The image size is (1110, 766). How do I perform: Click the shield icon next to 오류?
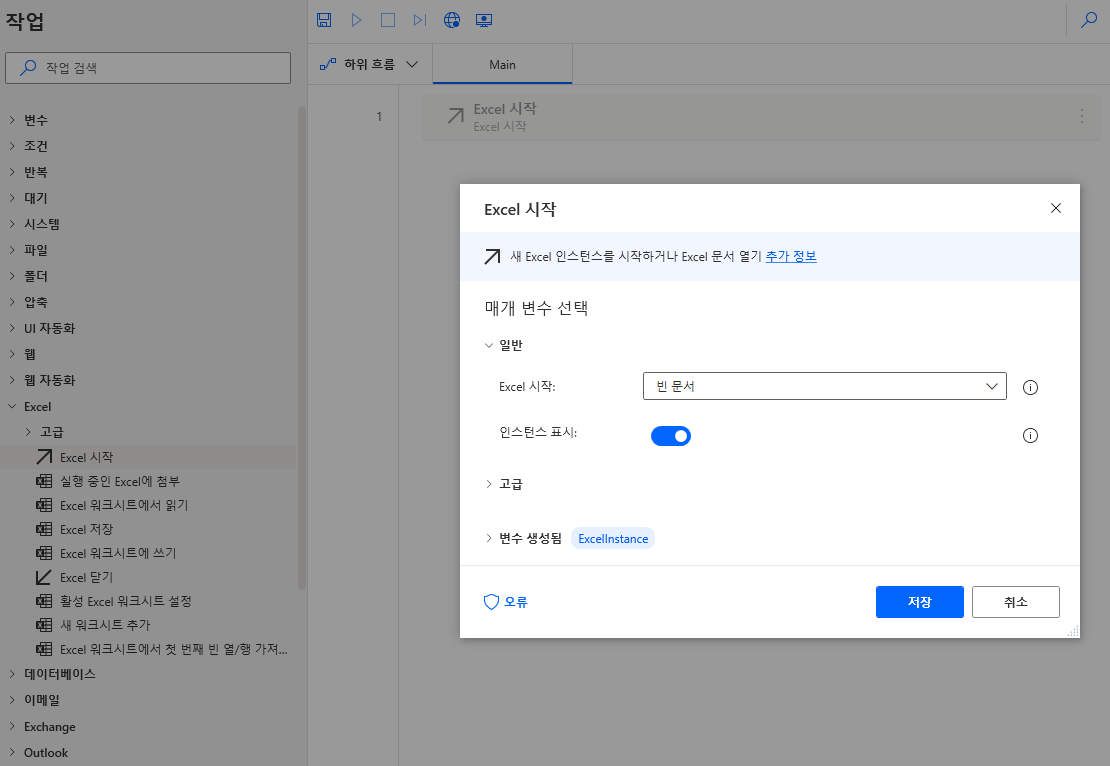click(491, 602)
